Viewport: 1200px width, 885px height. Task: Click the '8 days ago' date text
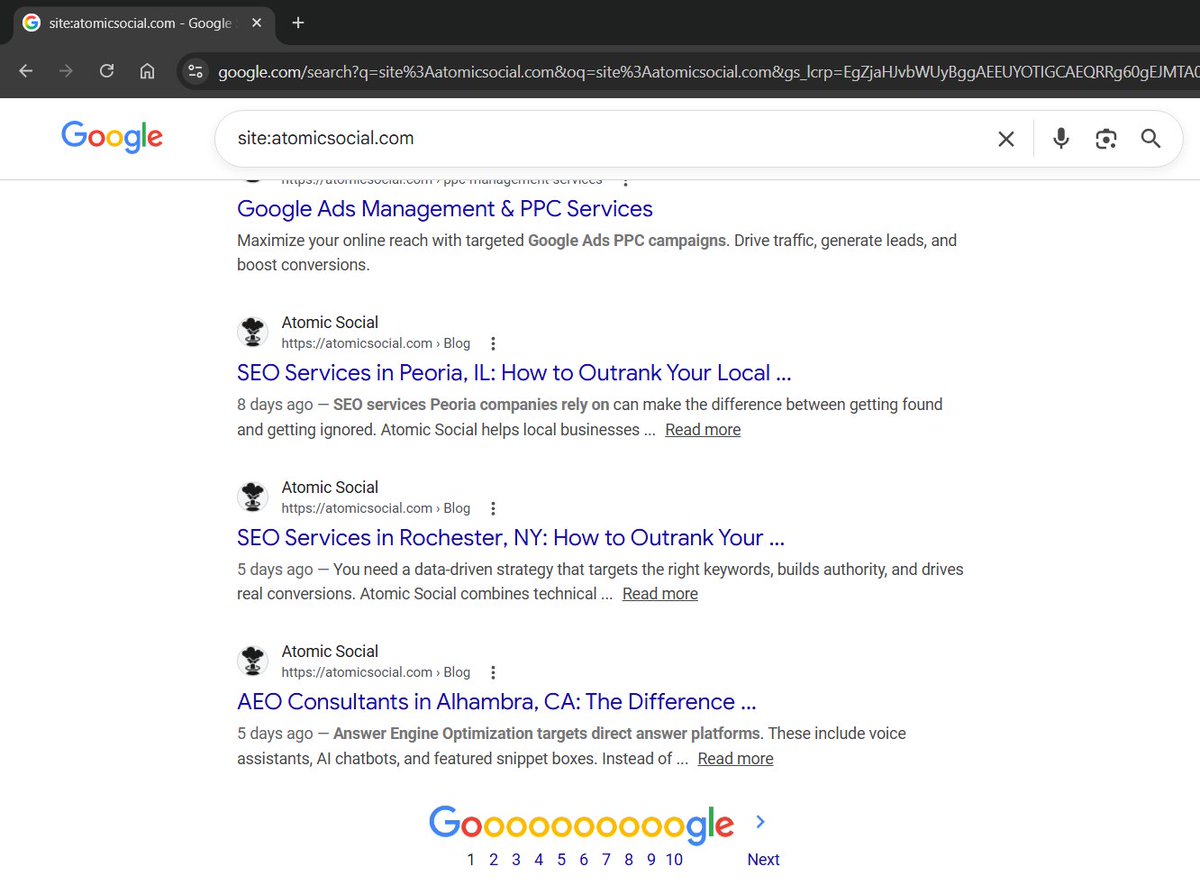[x=275, y=405]
